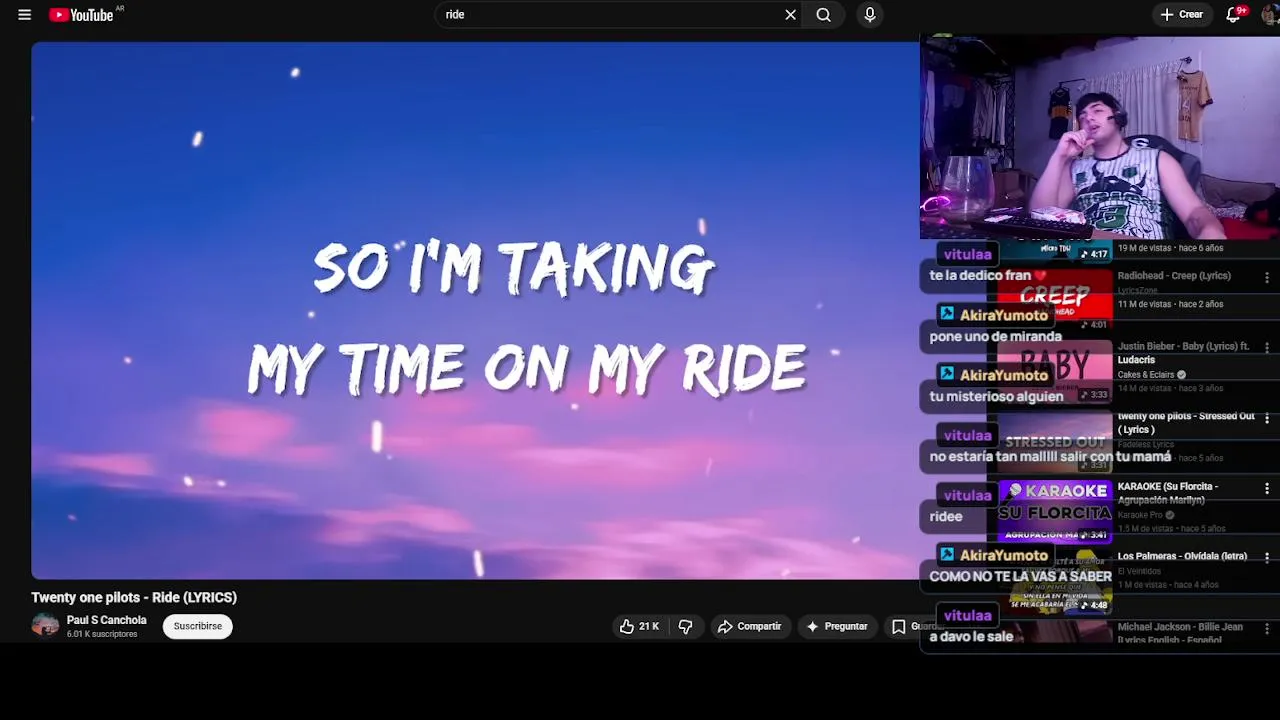
Task: Open Justin Bieber - Baby (Lyrics) suggestion
Action: (1183, 353)
